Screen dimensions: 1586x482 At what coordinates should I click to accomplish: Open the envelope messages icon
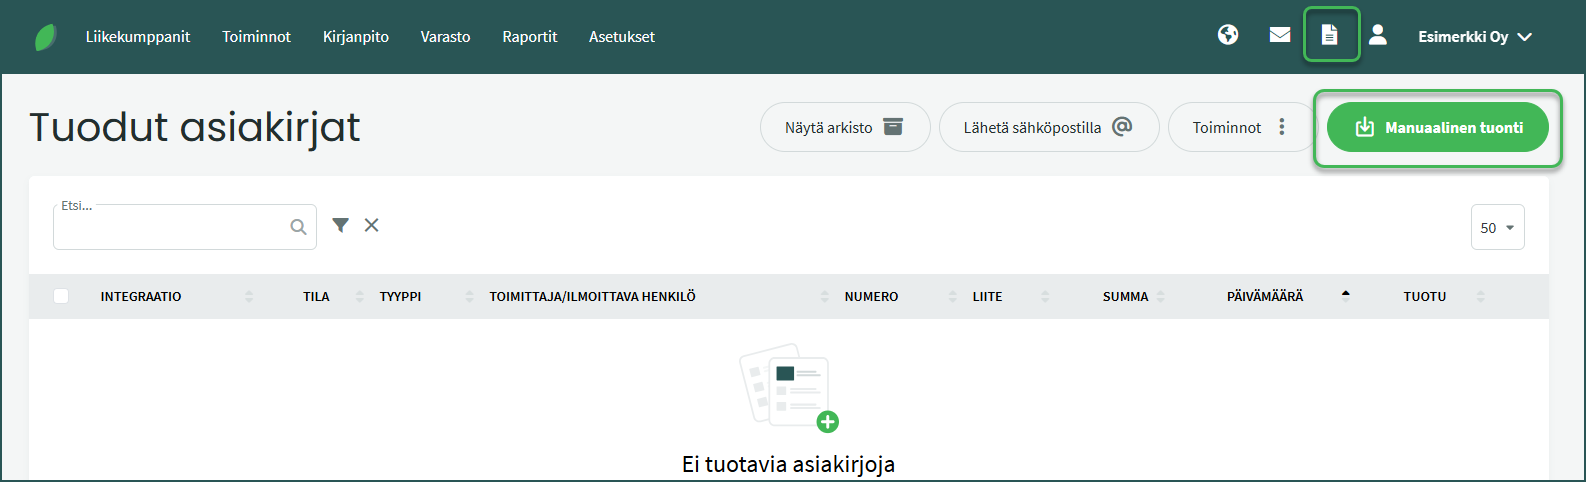tap(1280, 36)
